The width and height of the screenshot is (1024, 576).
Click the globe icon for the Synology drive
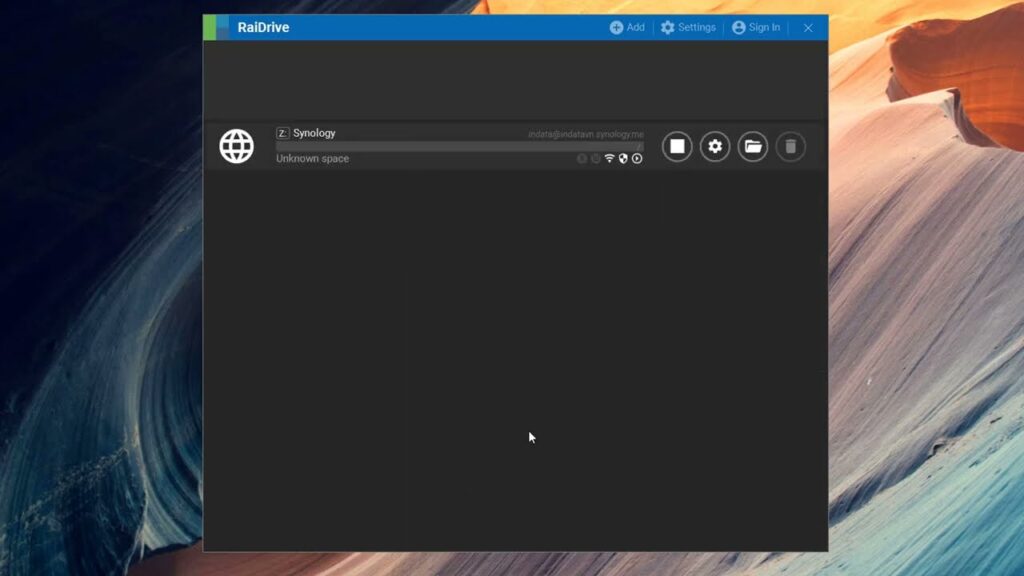tap(236, 146)
